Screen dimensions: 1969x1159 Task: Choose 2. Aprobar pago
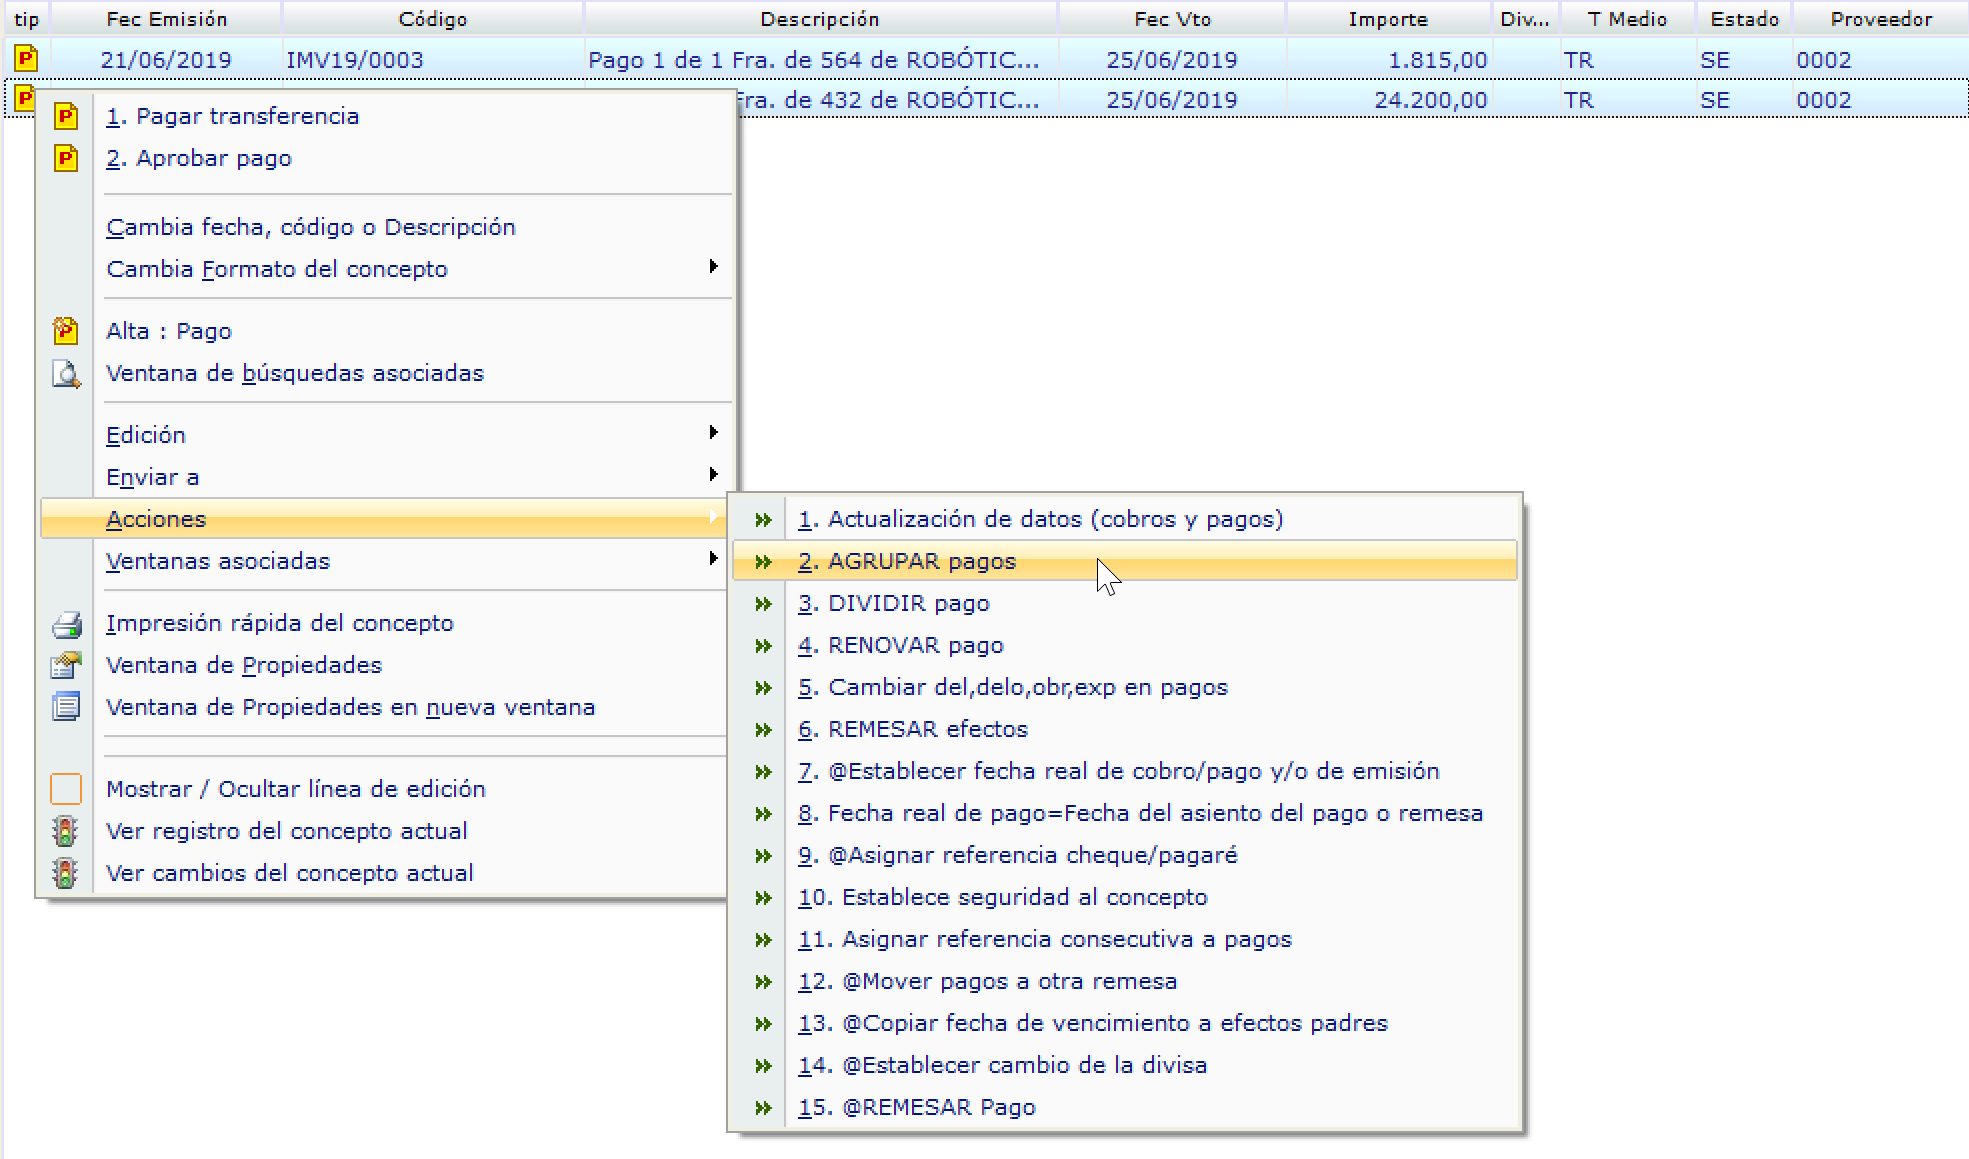coord(199,158)
